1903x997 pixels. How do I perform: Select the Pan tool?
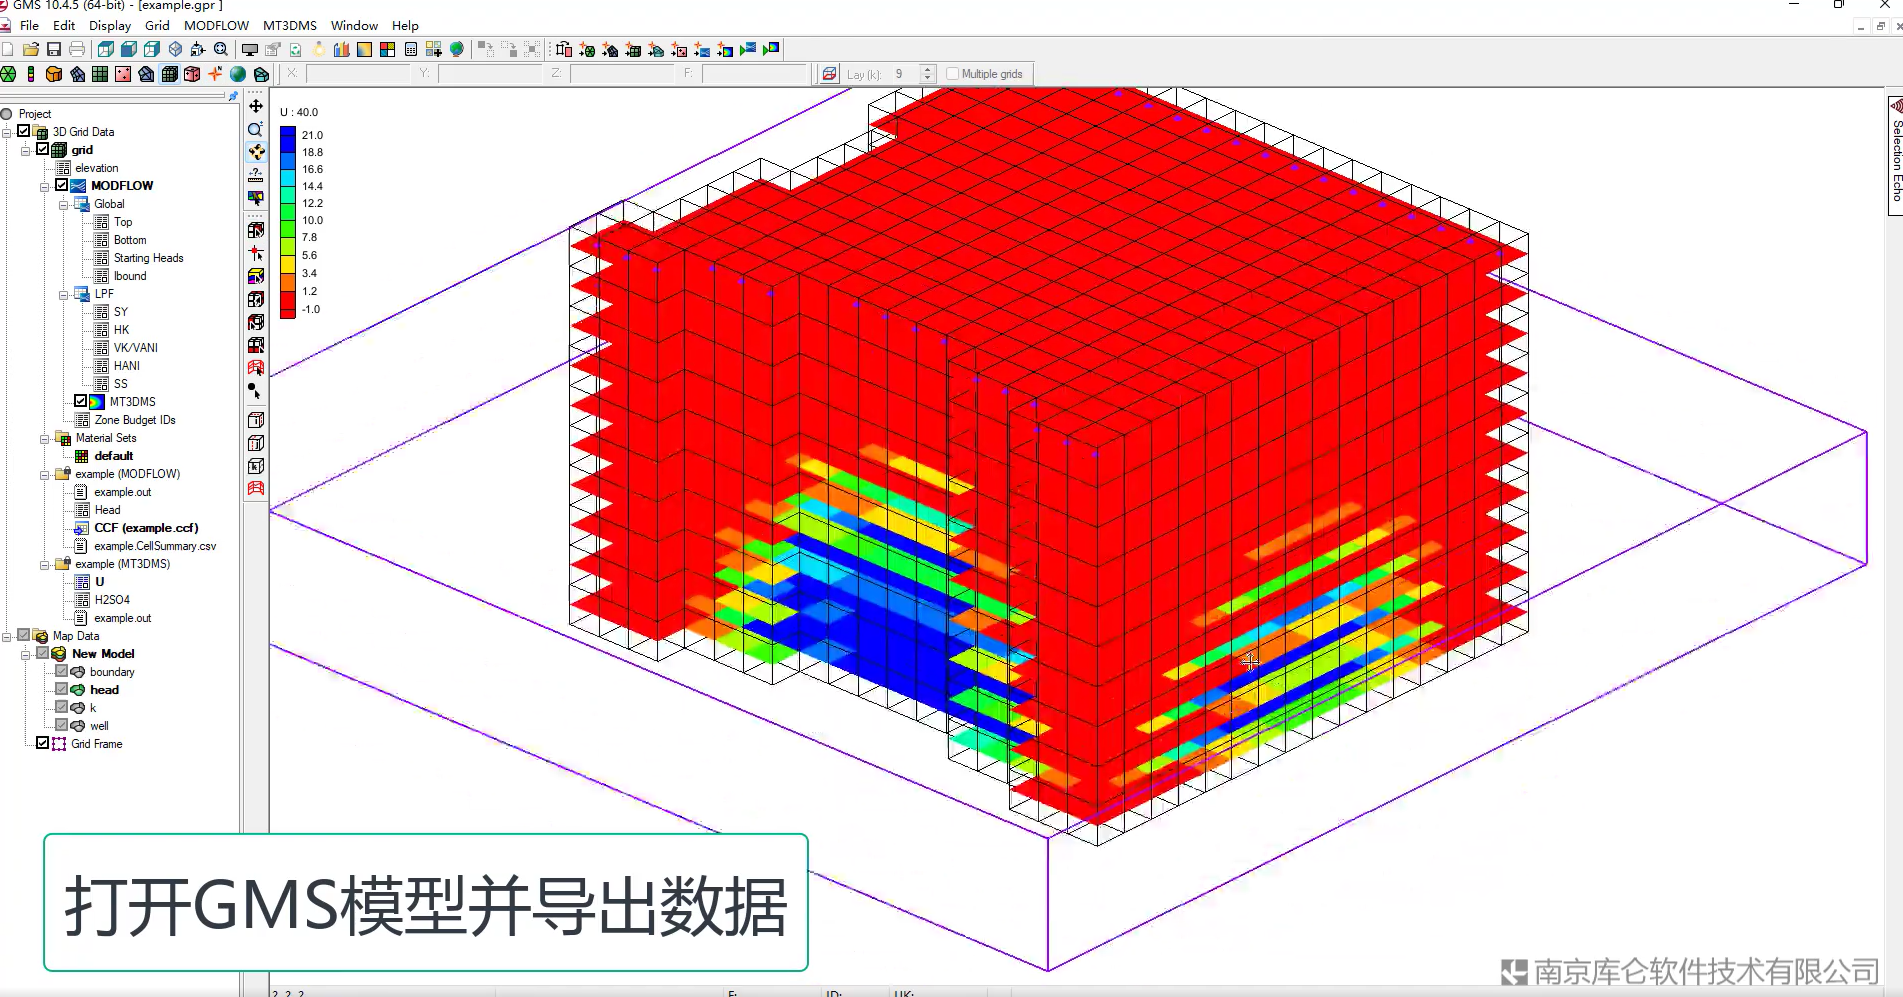click(256, 106)
